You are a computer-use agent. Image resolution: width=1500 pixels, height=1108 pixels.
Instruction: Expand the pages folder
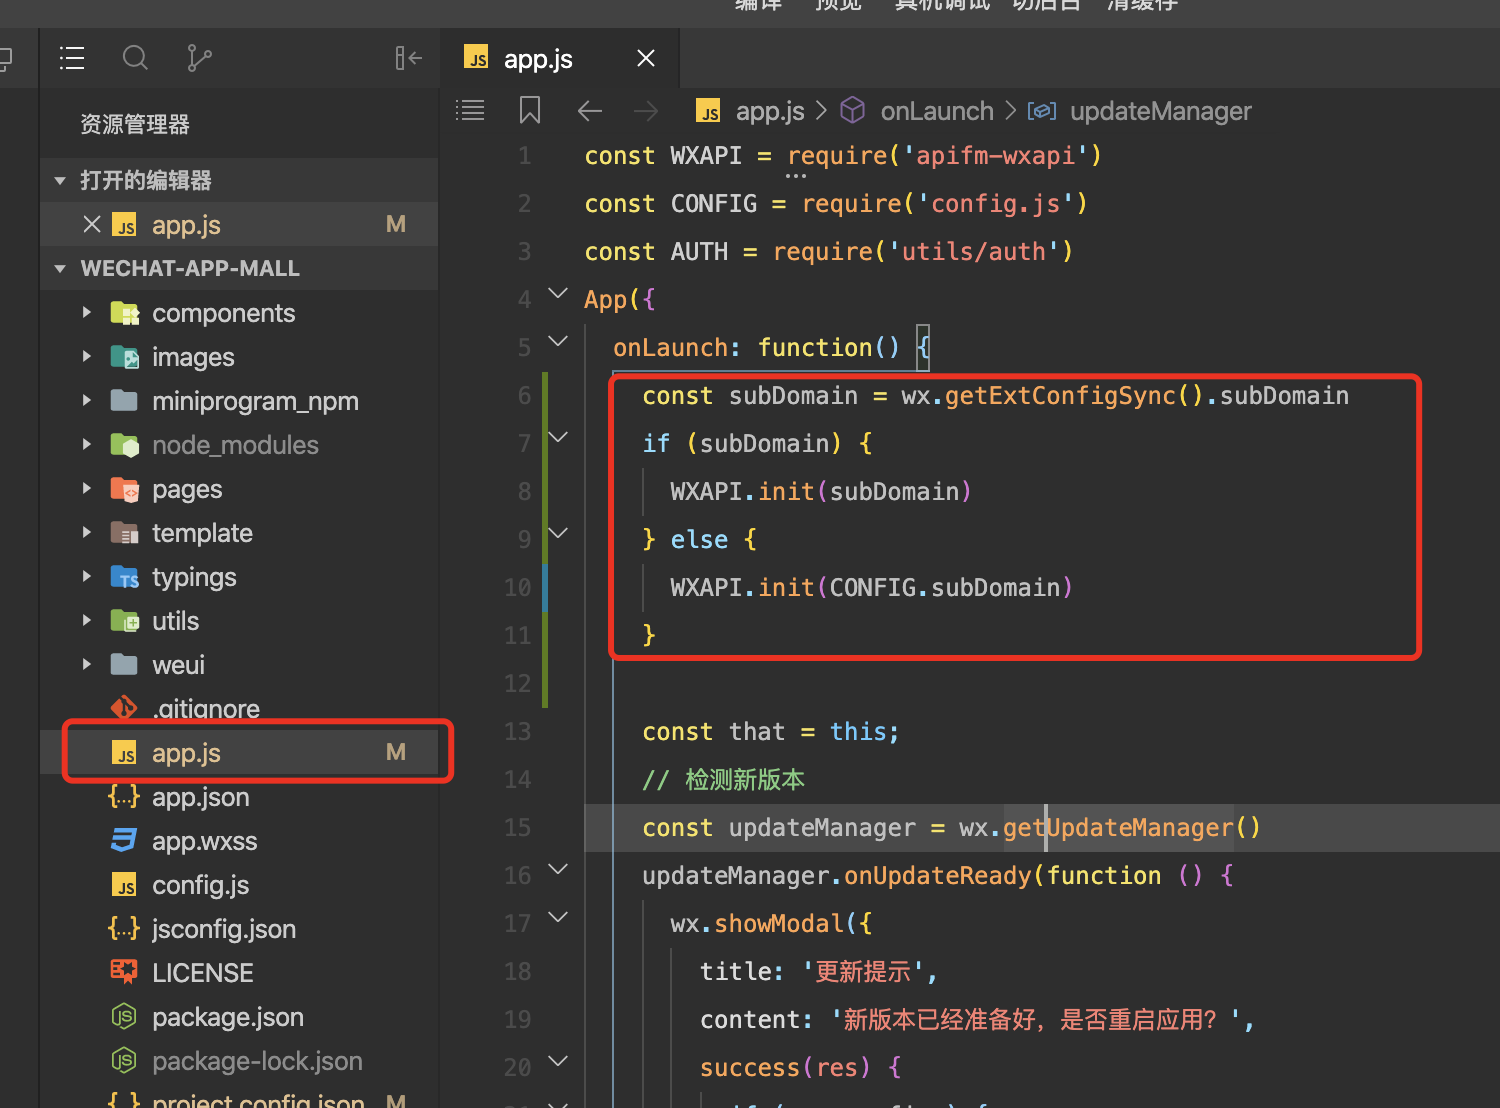(87, 489)
